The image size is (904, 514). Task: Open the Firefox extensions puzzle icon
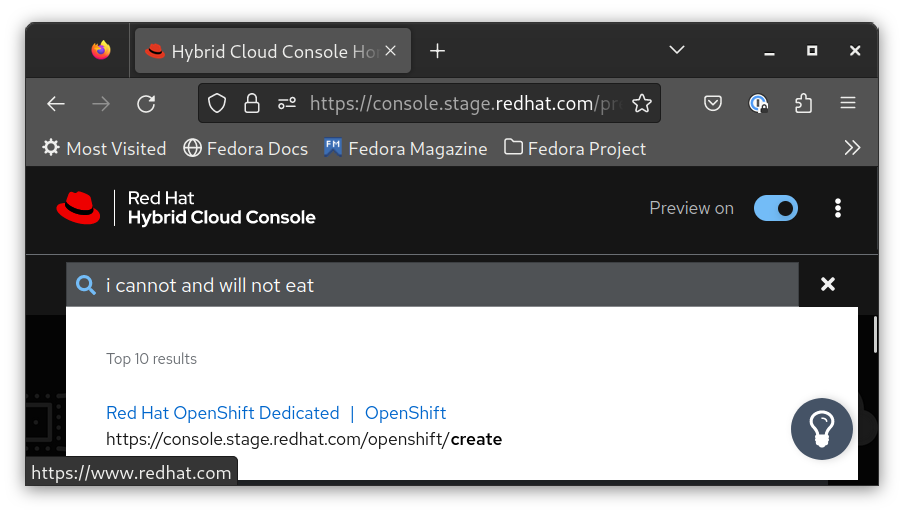(803, 103)
